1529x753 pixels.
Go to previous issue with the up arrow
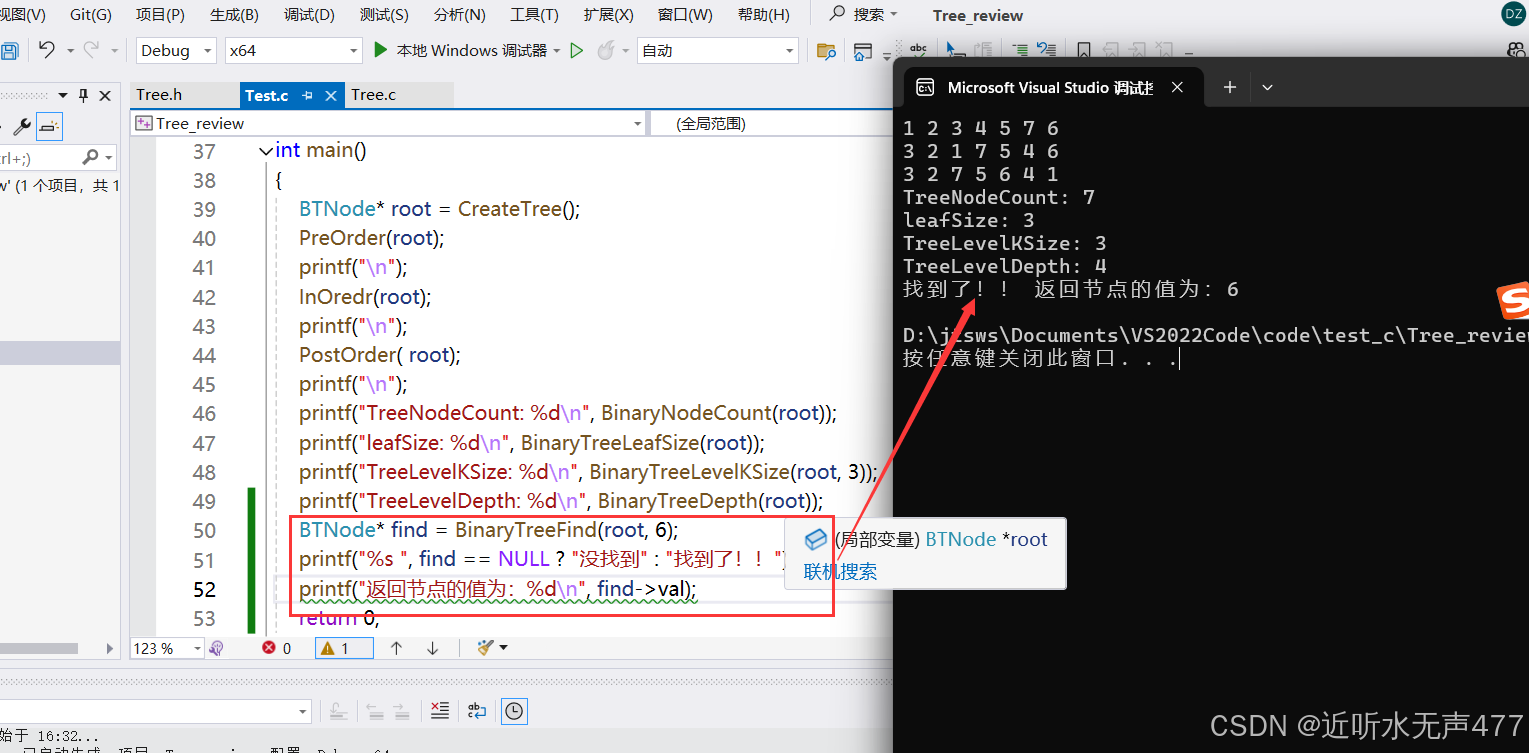pyautogui.click(x=396, y=648)
